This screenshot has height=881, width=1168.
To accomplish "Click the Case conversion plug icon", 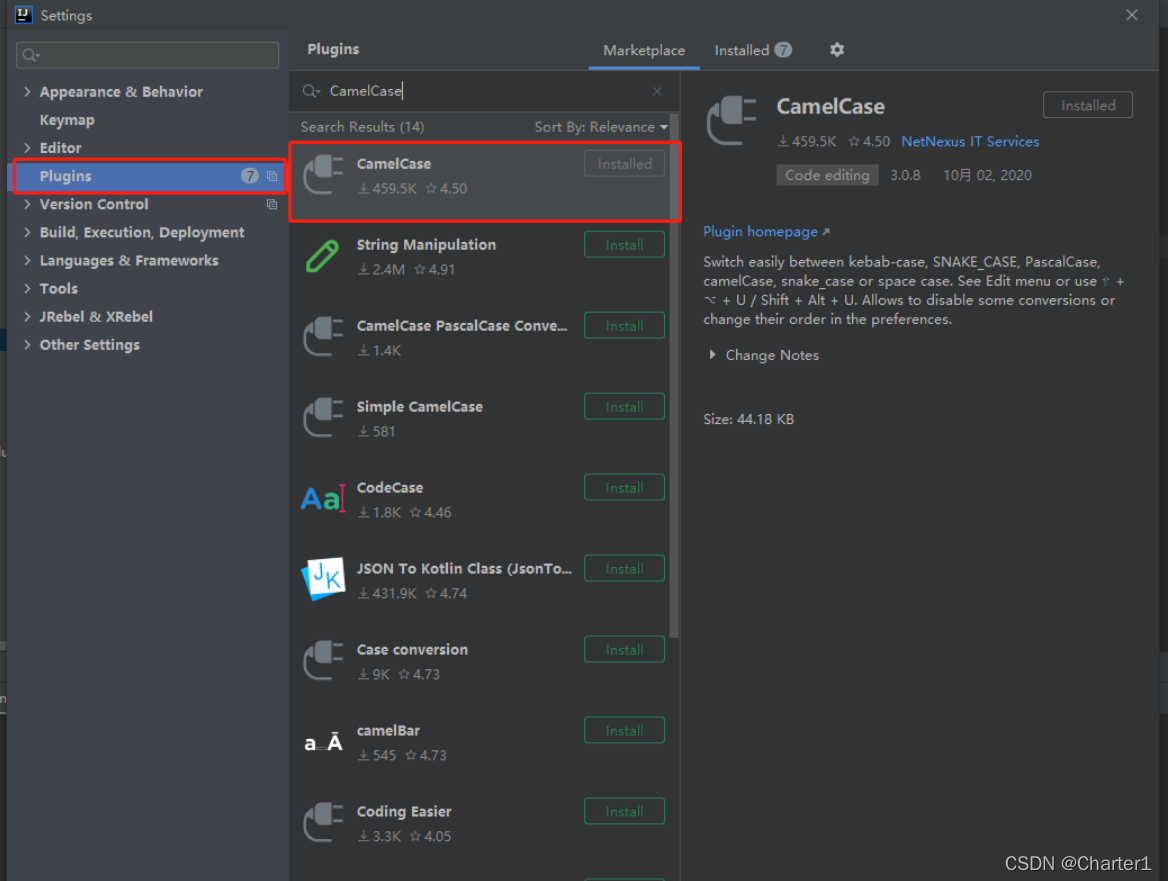I will coord(323,661).
